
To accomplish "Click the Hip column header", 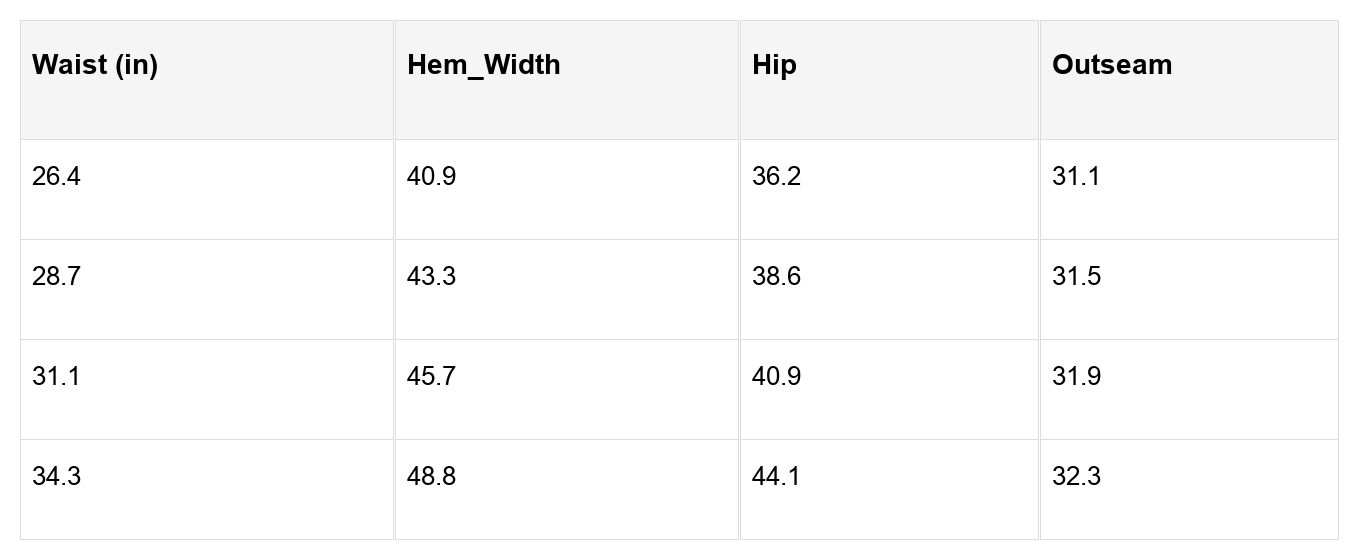I will 774,66.
